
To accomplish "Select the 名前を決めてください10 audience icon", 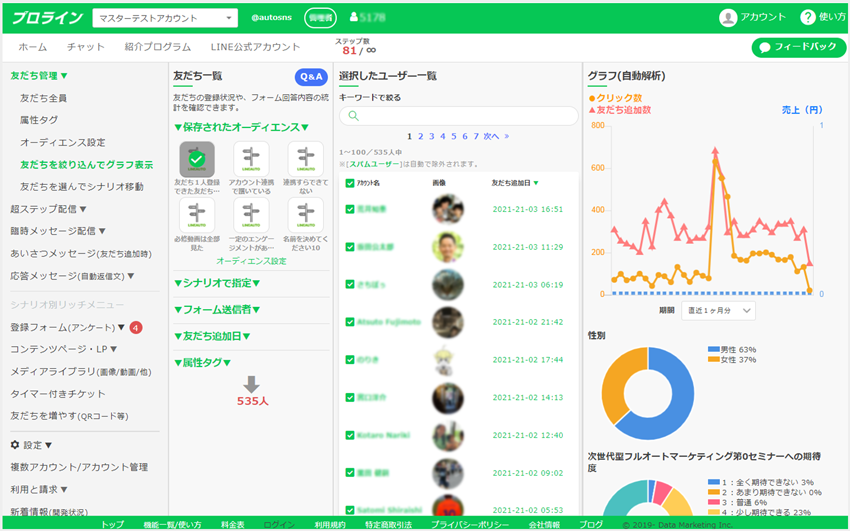I will (305, 215).
